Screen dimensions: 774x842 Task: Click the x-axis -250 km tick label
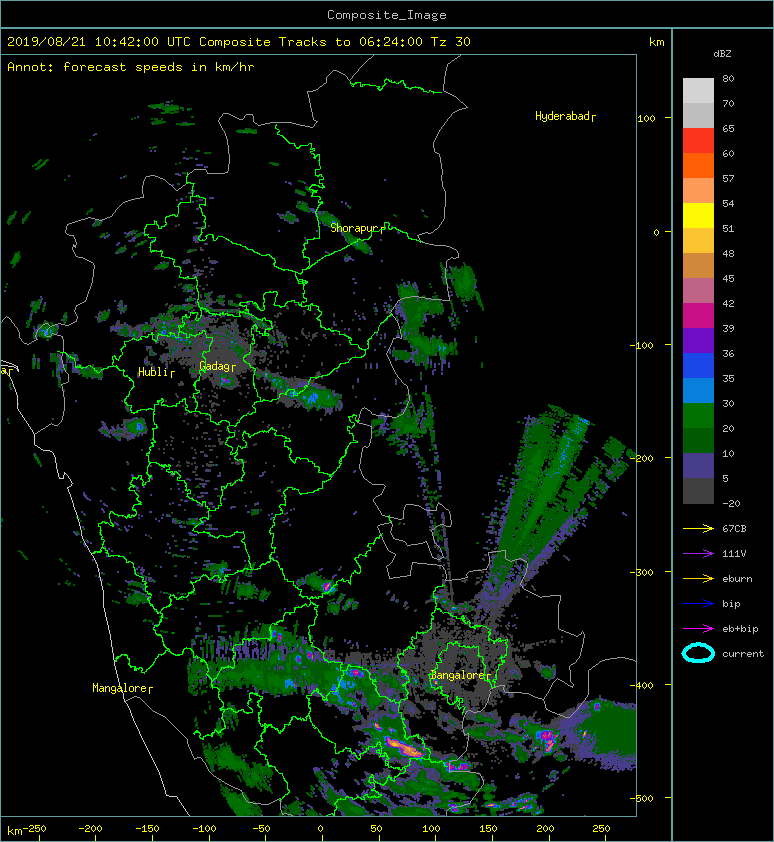[35, 829]
